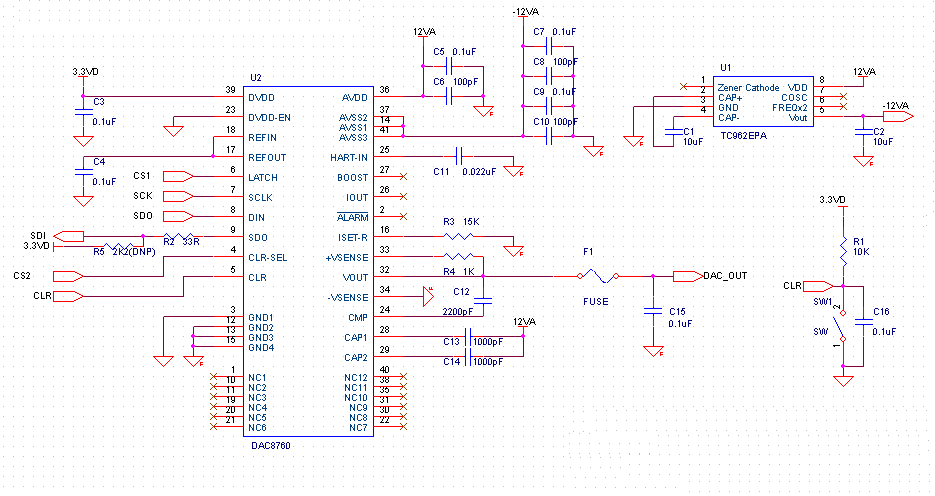This screenshot has width=935, height=496.
Task: Select resistor R3 15K symbol
Action: 459,237
